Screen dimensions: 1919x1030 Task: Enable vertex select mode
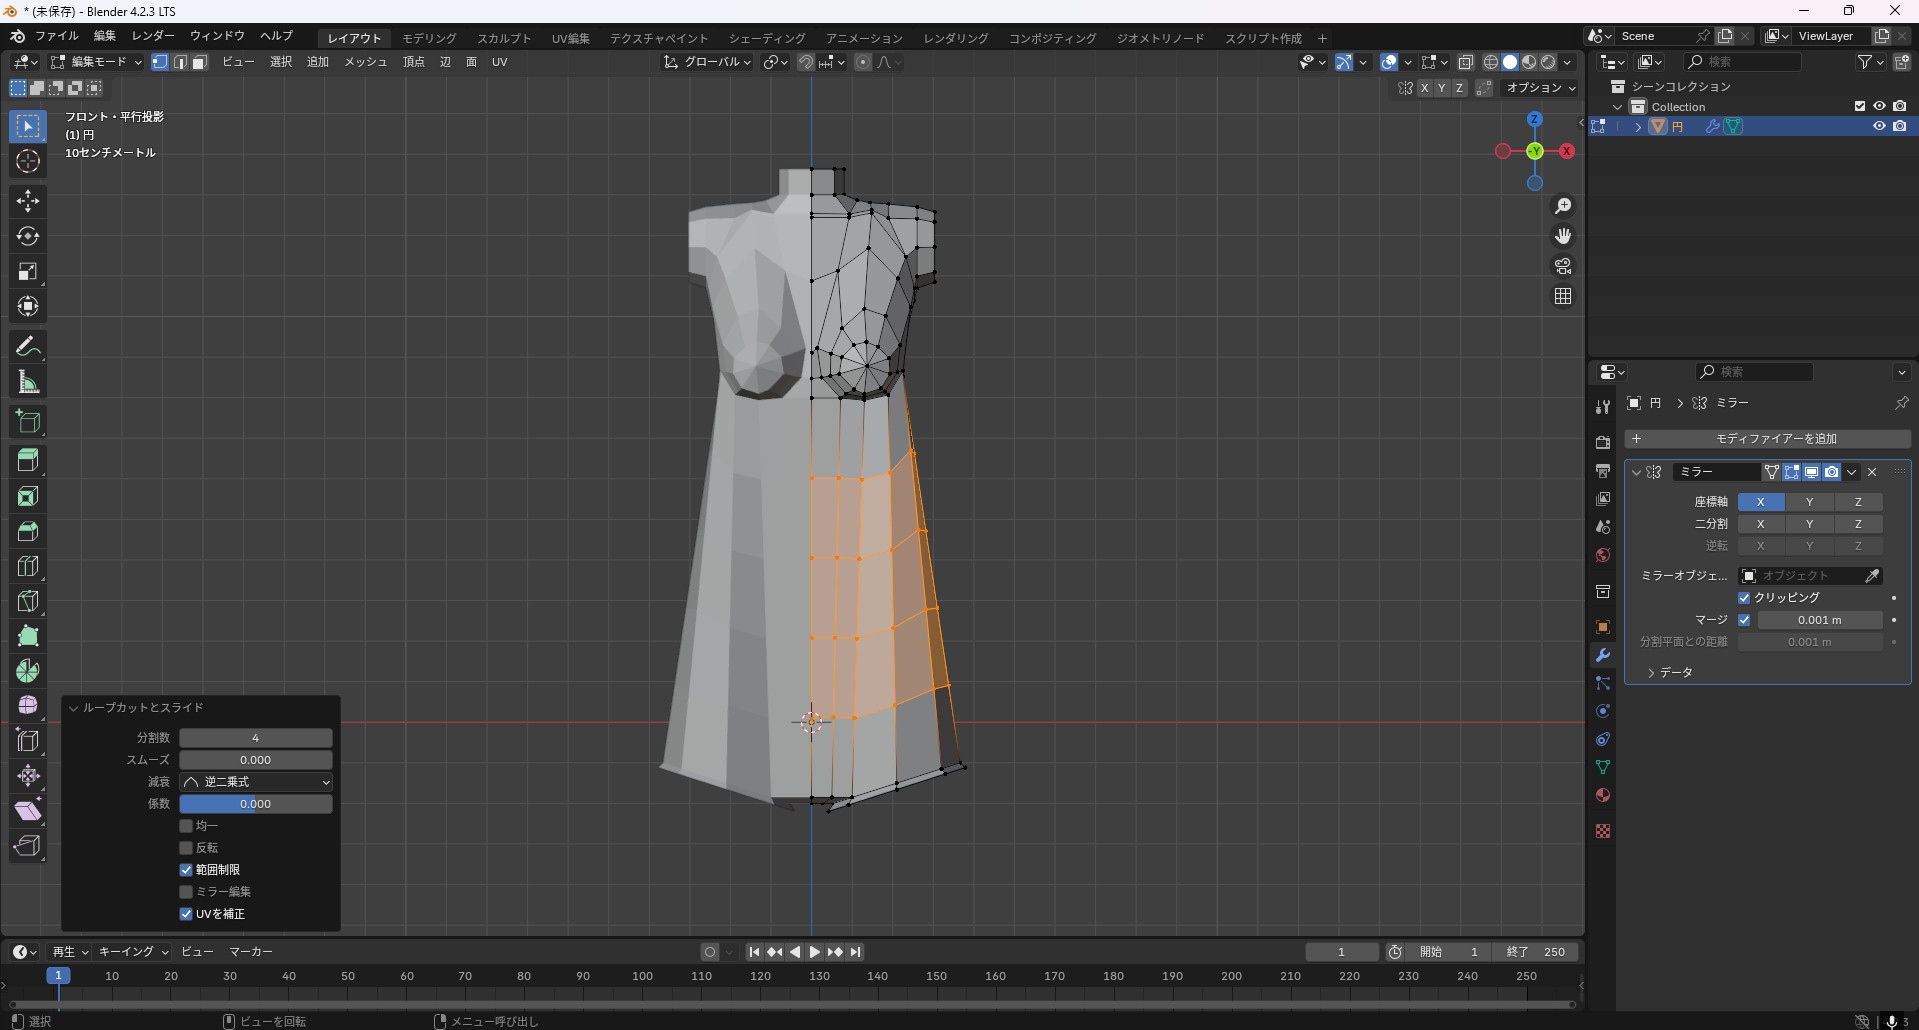pos(160,62)
